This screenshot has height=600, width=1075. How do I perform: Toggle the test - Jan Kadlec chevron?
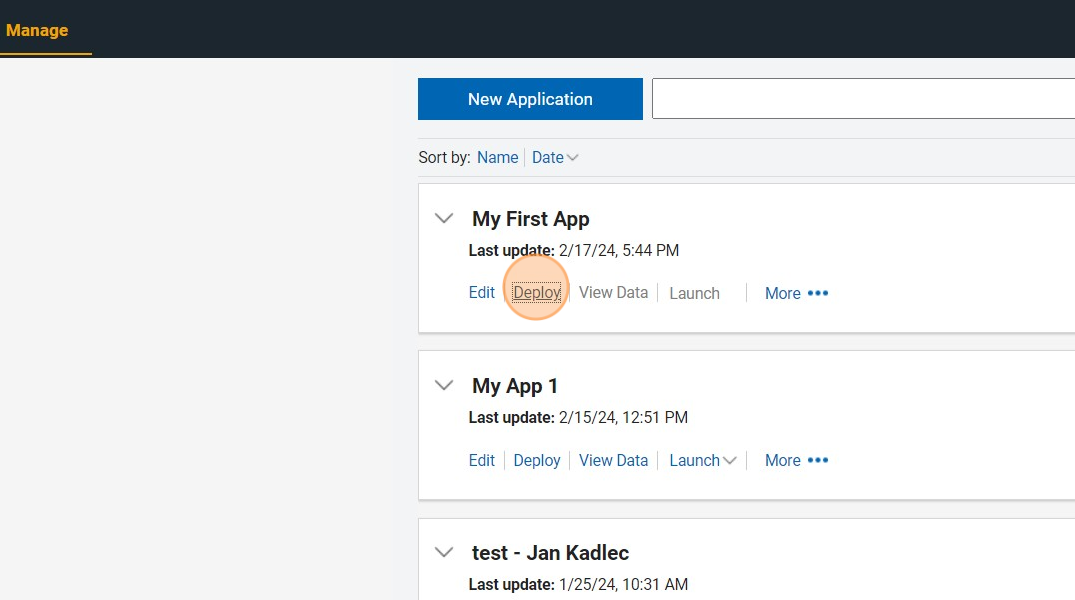(x=444, y=552)
